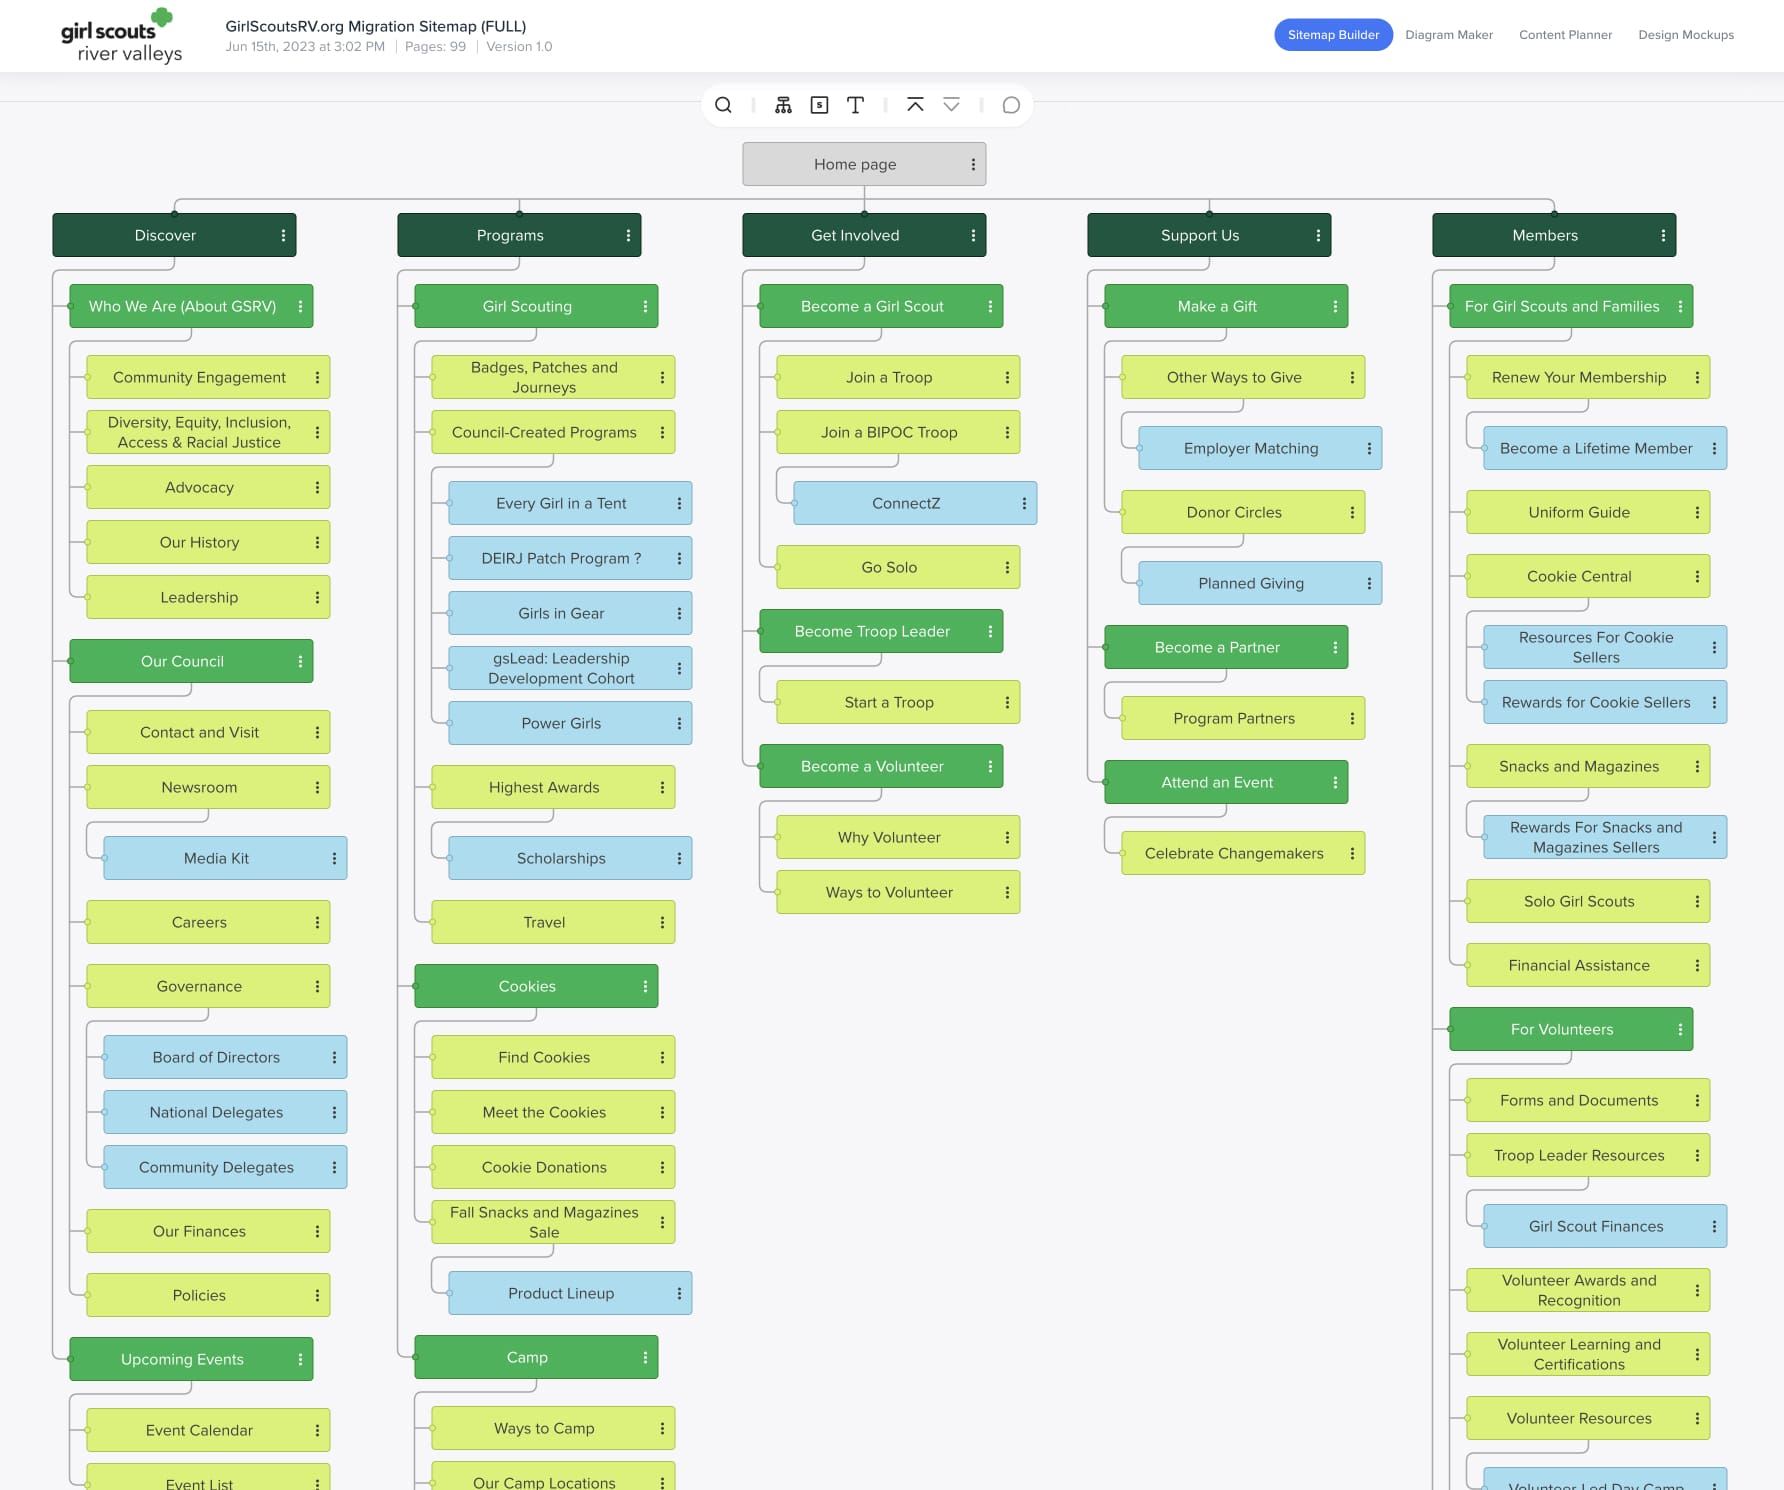Click the Version 1.0 label
Screen dimensions: 1784x1490
(x=519, y=47)
